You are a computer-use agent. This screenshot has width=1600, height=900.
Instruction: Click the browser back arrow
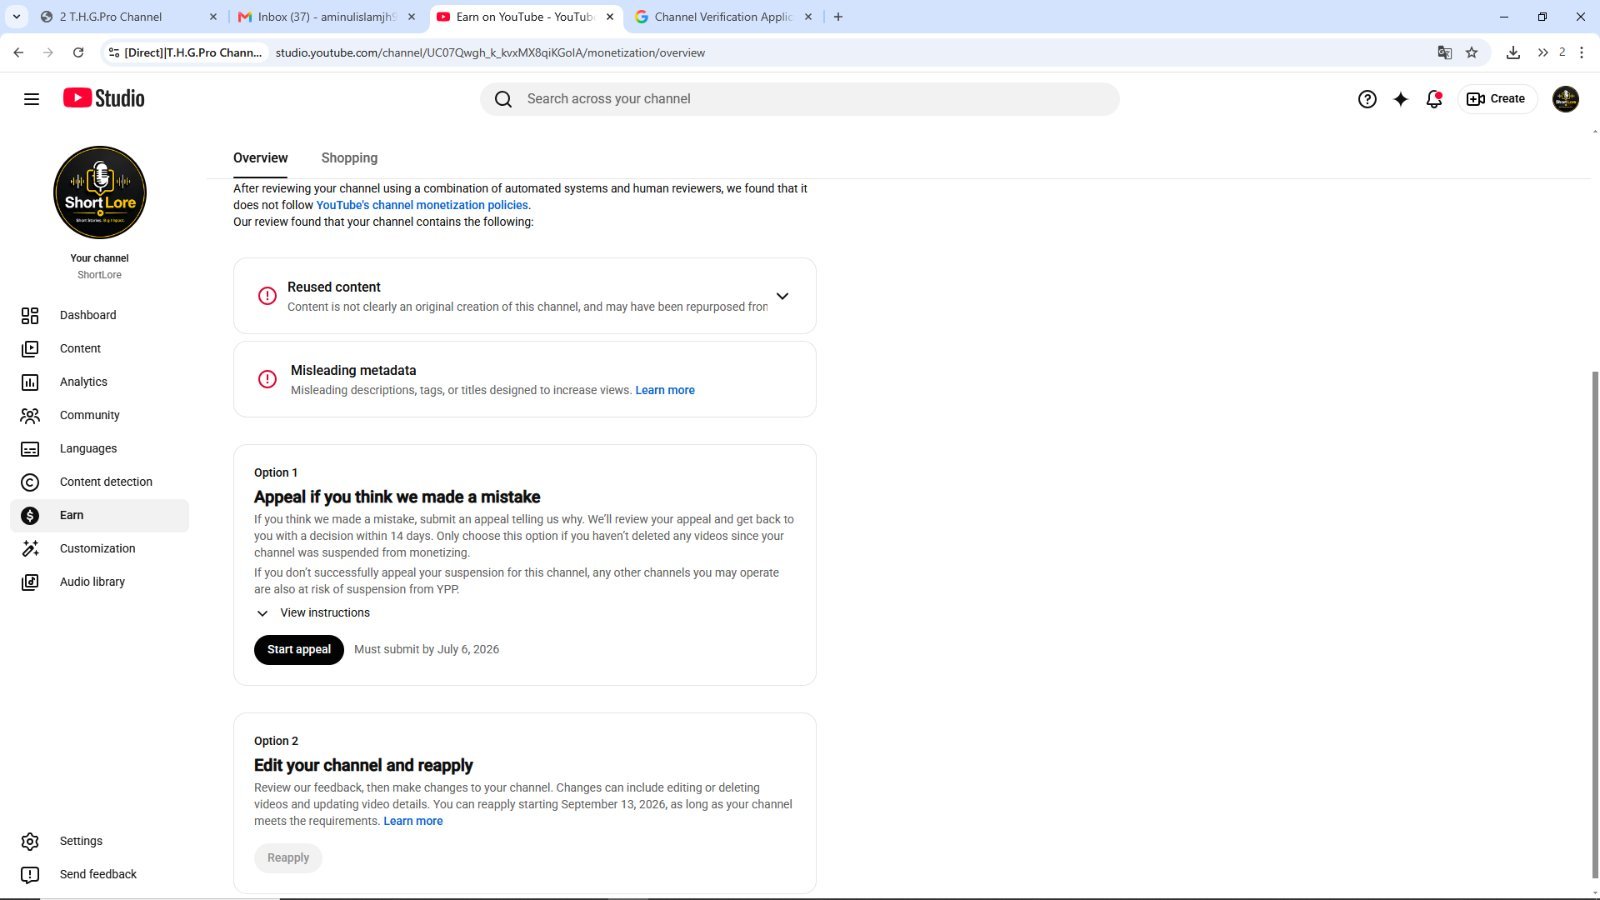(18, 53)
